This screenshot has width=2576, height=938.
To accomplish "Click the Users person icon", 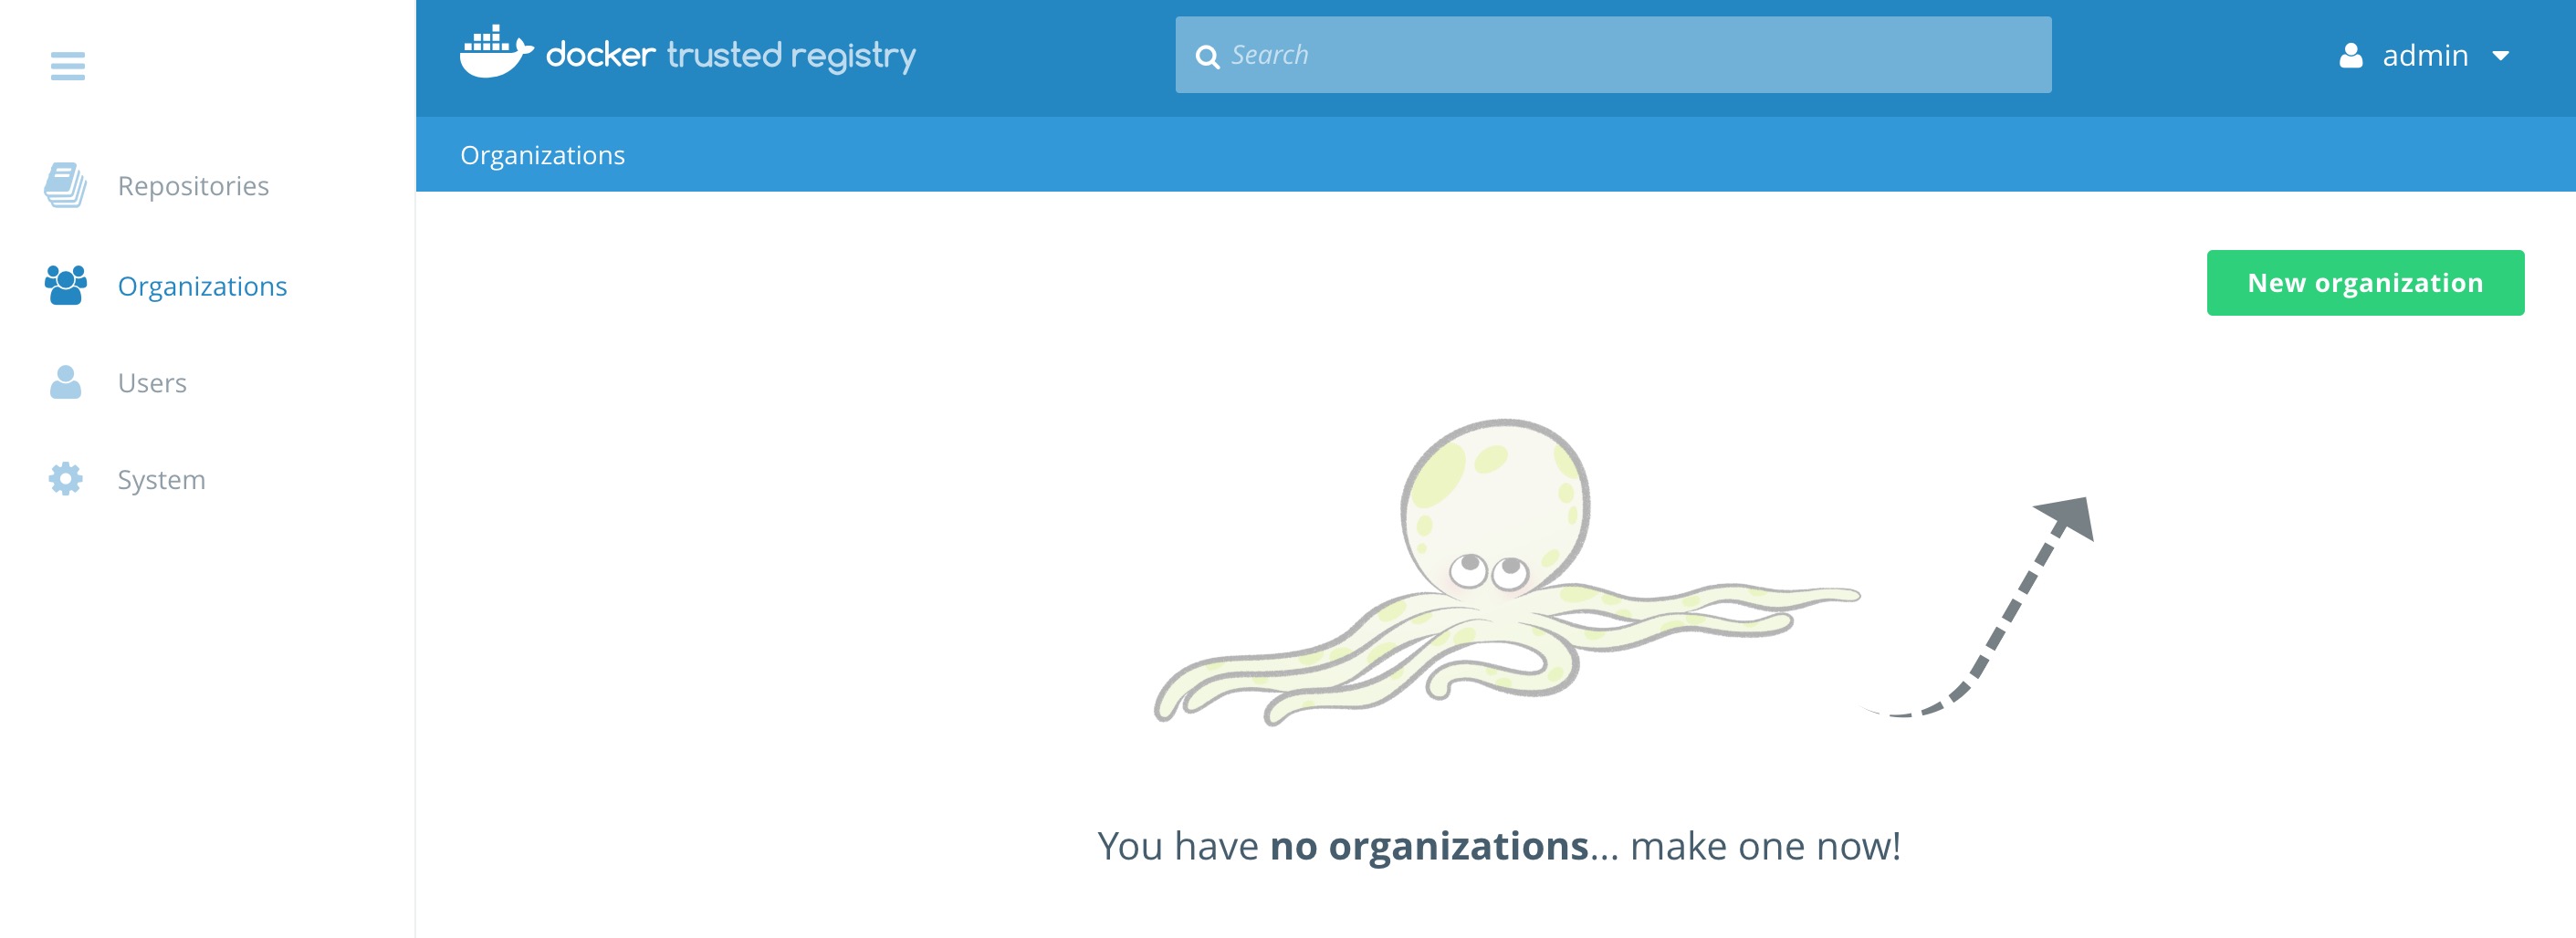I will [66, 382].
